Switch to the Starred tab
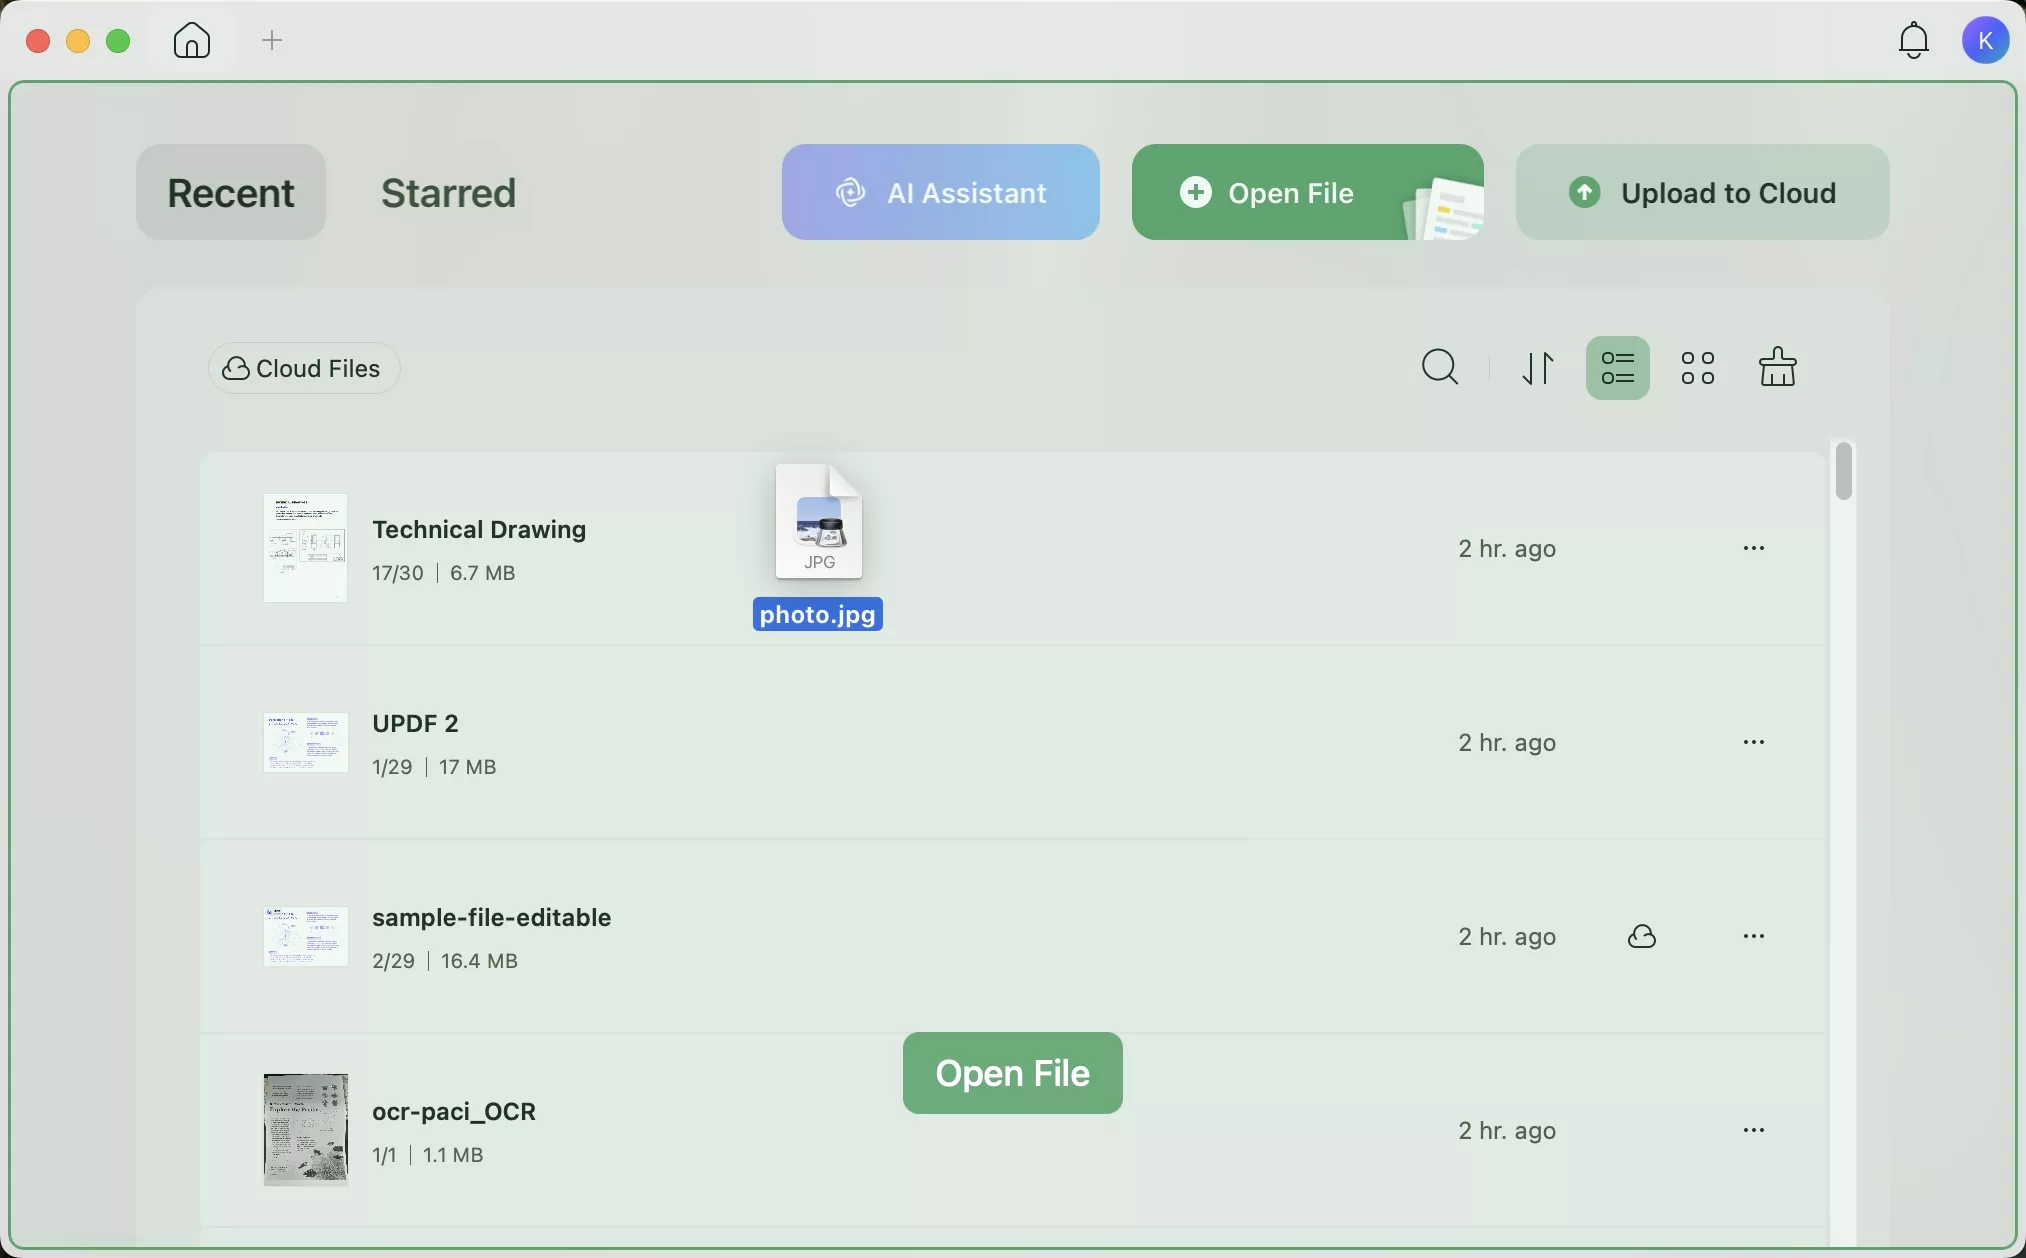This screenshot has height=1258, width=2026. click(x=448, y=193)
